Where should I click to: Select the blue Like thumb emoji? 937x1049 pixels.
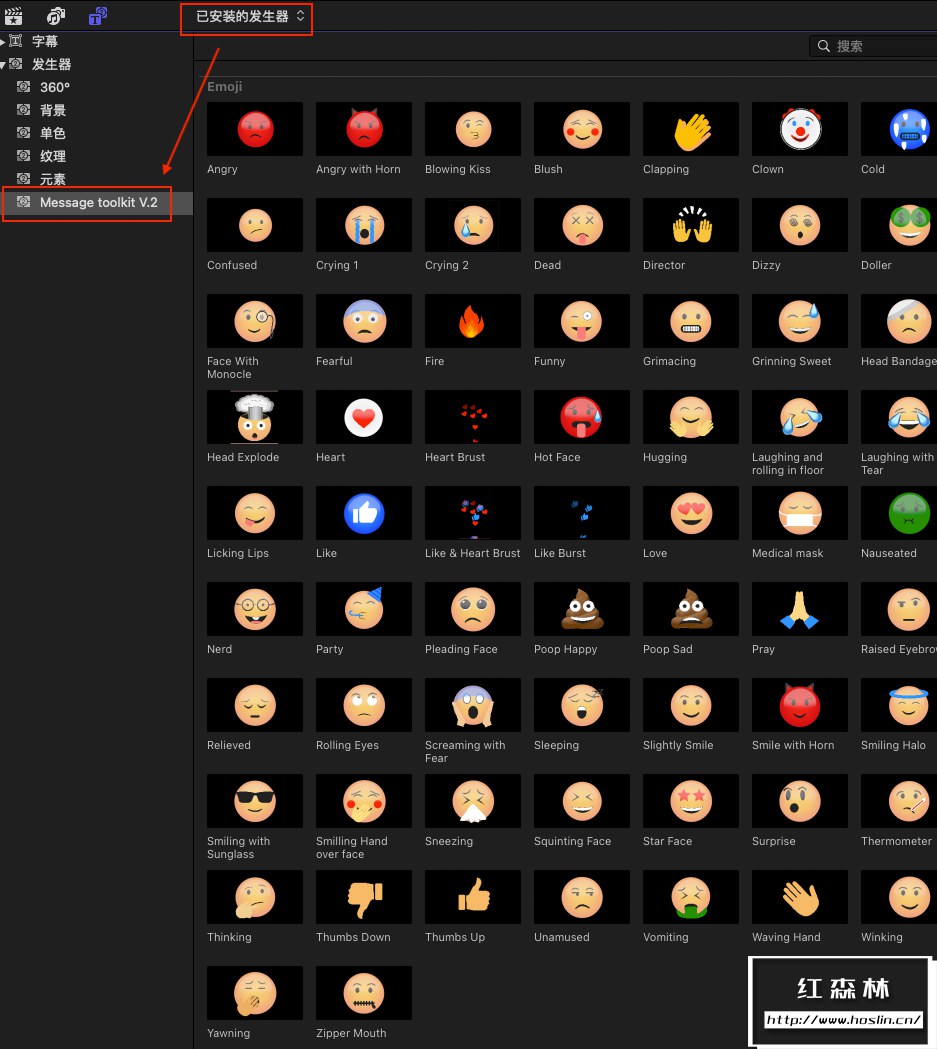[364, 513]
